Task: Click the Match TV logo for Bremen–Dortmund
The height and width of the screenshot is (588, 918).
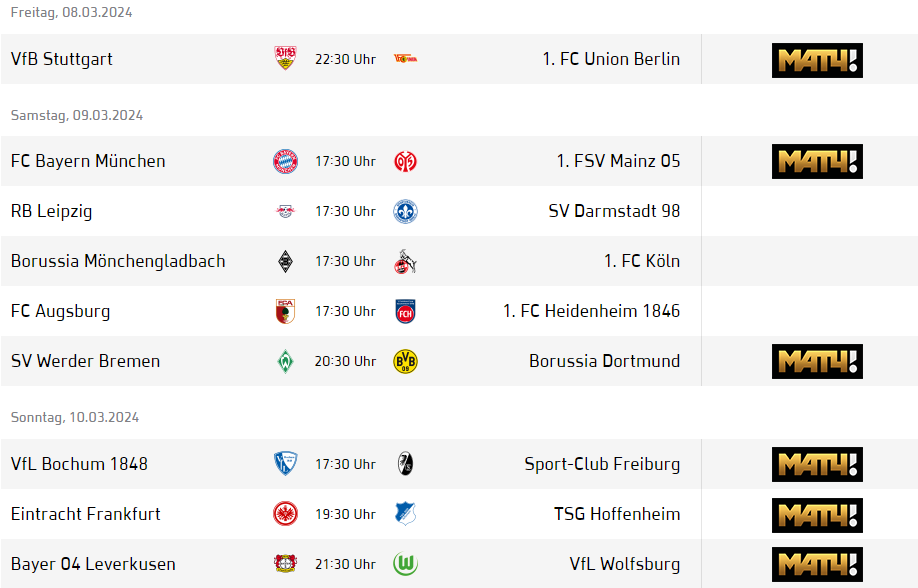Action: pos(817,362)
